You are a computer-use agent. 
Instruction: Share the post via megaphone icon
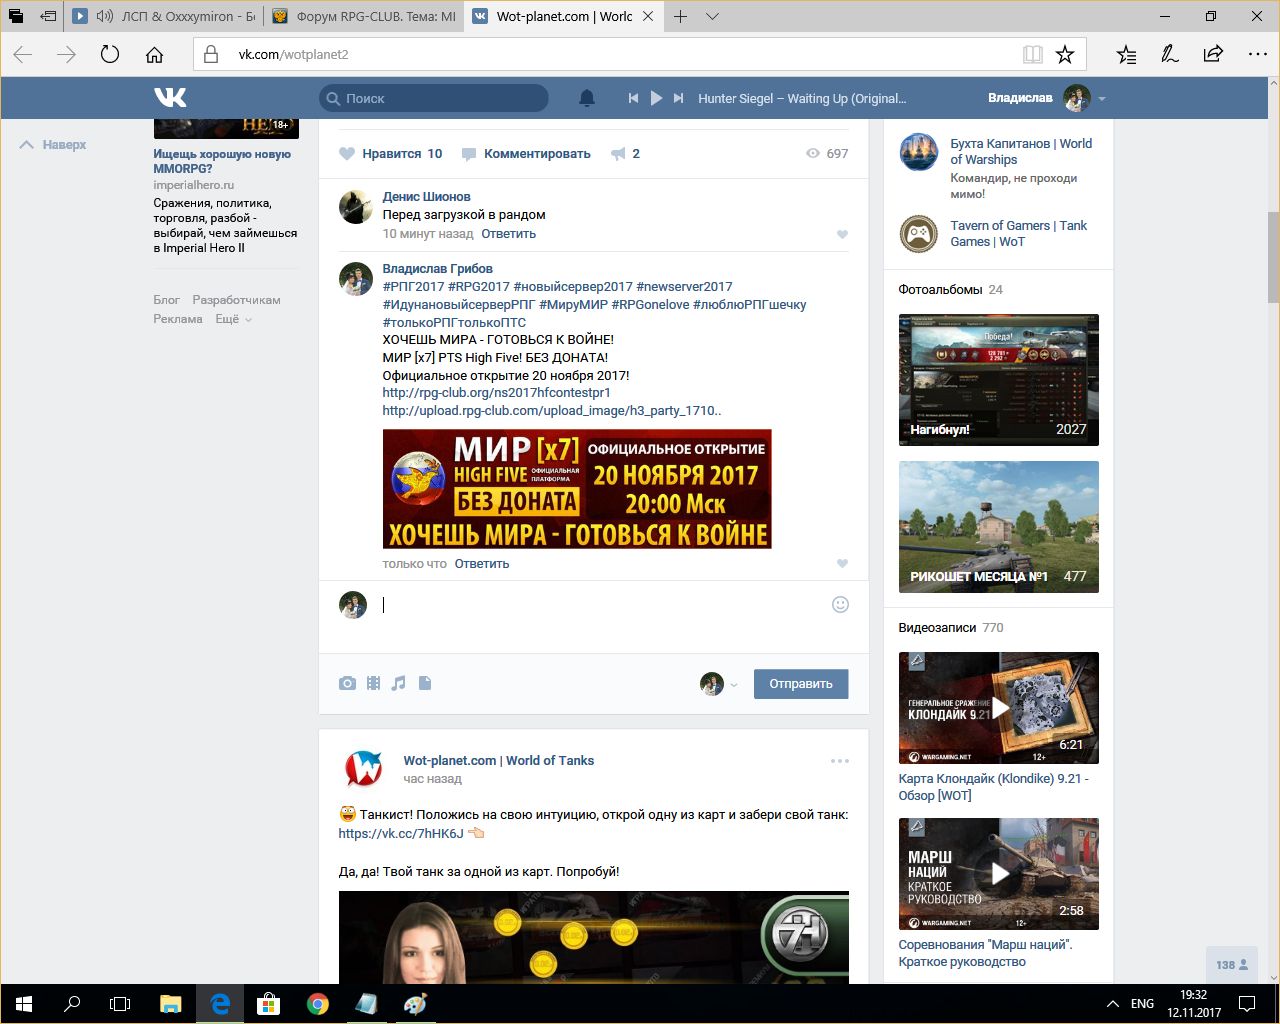[x=619, y=154]
